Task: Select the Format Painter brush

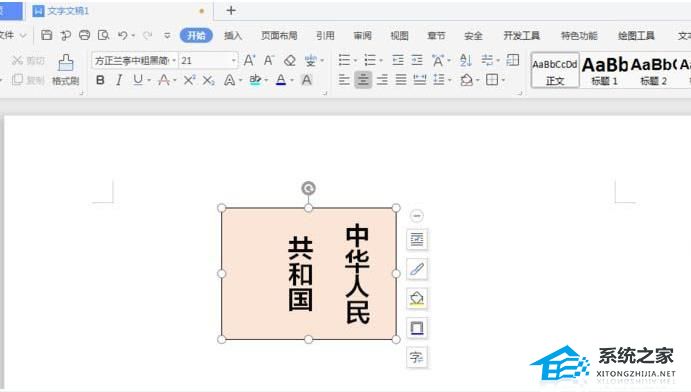Action: [x=65, y=70]
